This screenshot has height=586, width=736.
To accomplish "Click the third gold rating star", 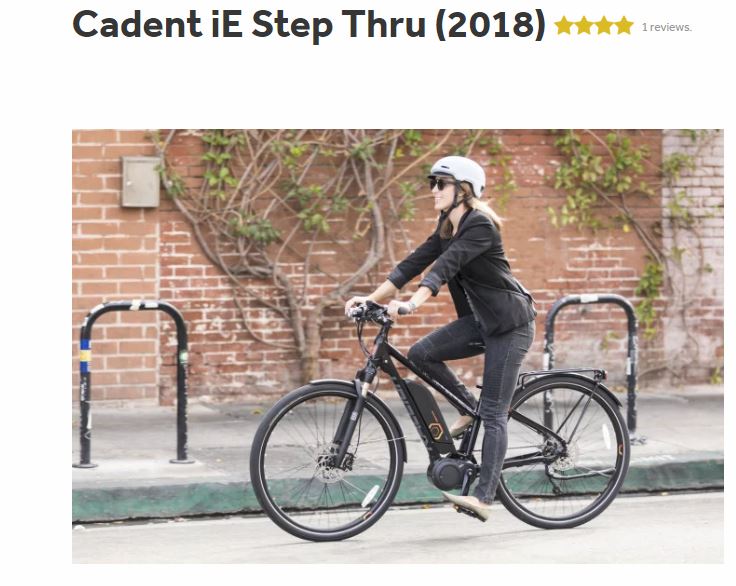I will pos(604,26).
